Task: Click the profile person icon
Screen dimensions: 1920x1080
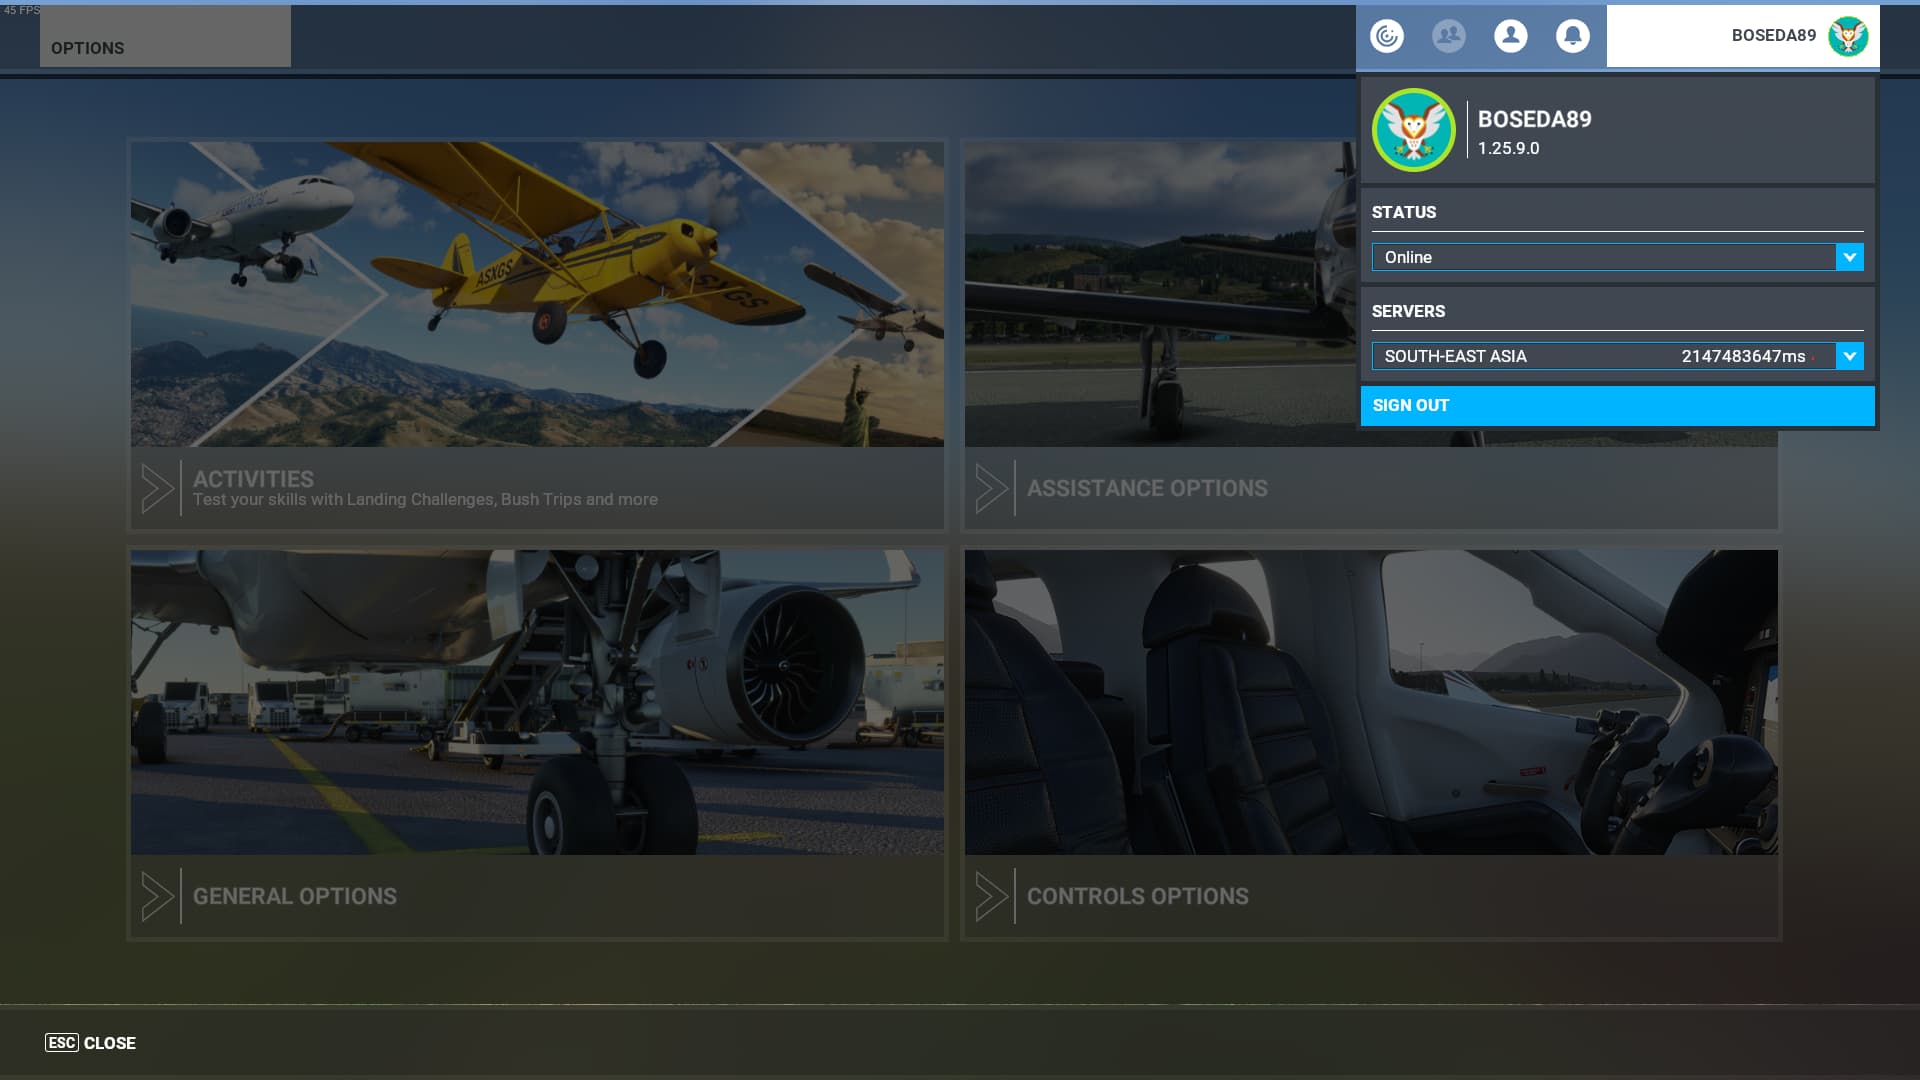Action: 1510,36
